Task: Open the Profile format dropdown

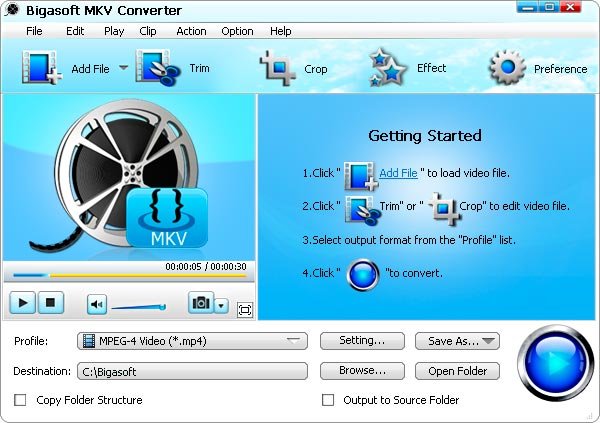Action: coord(192,341)
